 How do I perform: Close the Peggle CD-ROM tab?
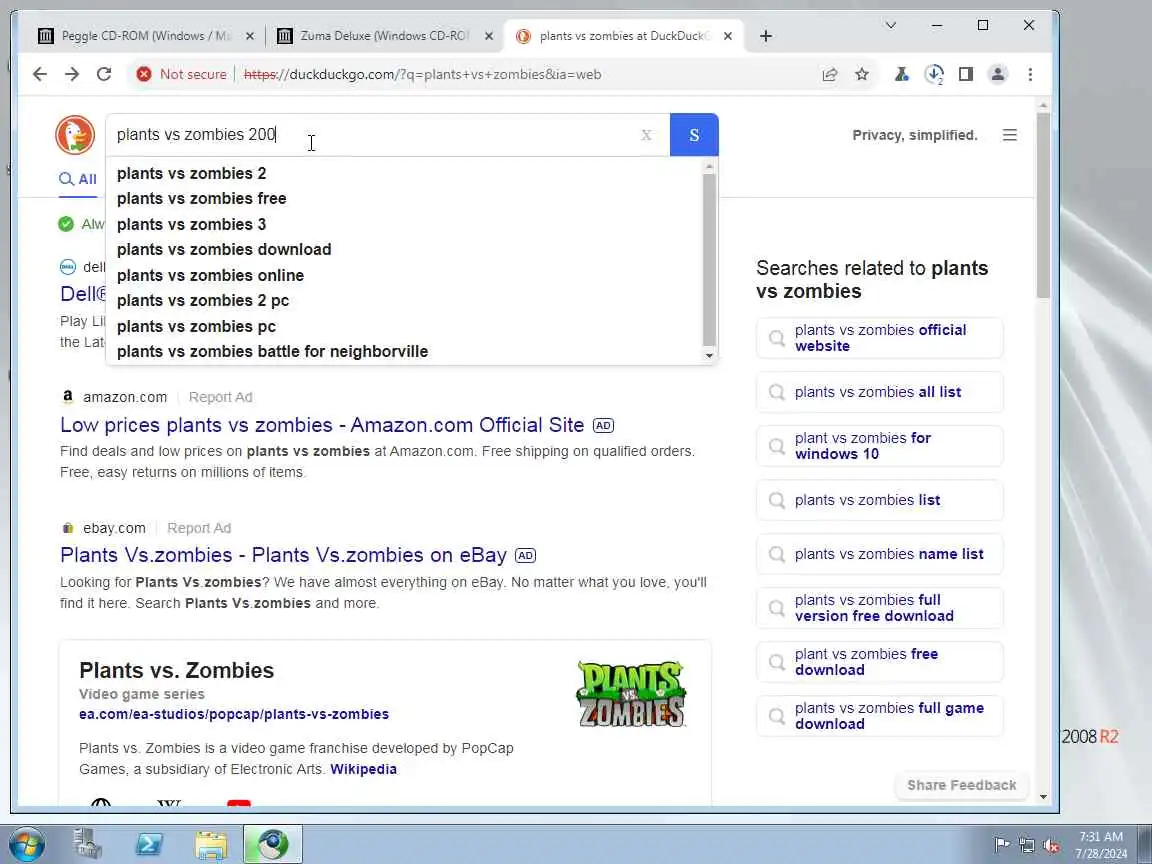[x=250, y=36]
